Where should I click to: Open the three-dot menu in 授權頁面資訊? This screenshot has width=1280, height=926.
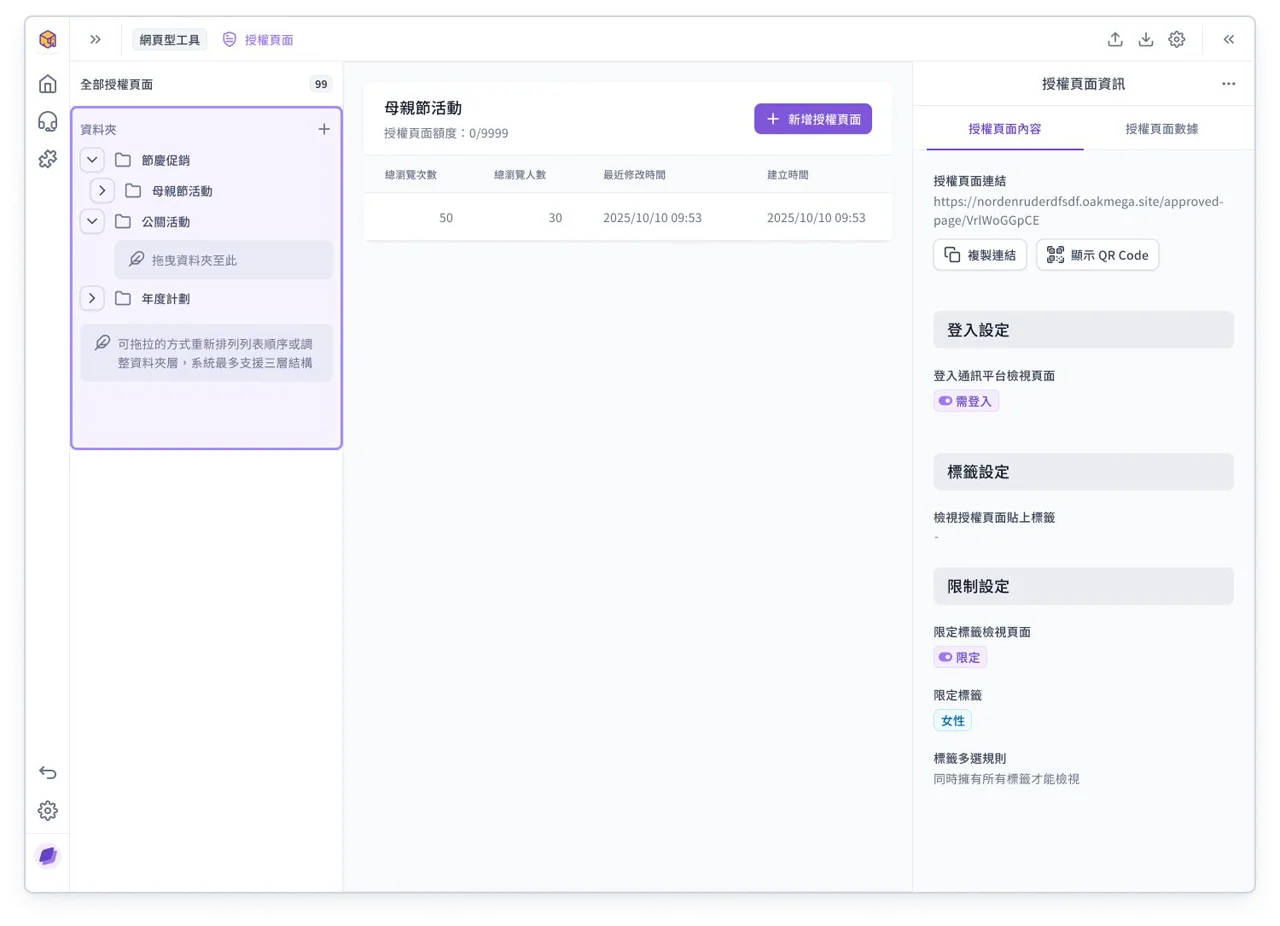pyautogui.click(x=1228, y=84)
